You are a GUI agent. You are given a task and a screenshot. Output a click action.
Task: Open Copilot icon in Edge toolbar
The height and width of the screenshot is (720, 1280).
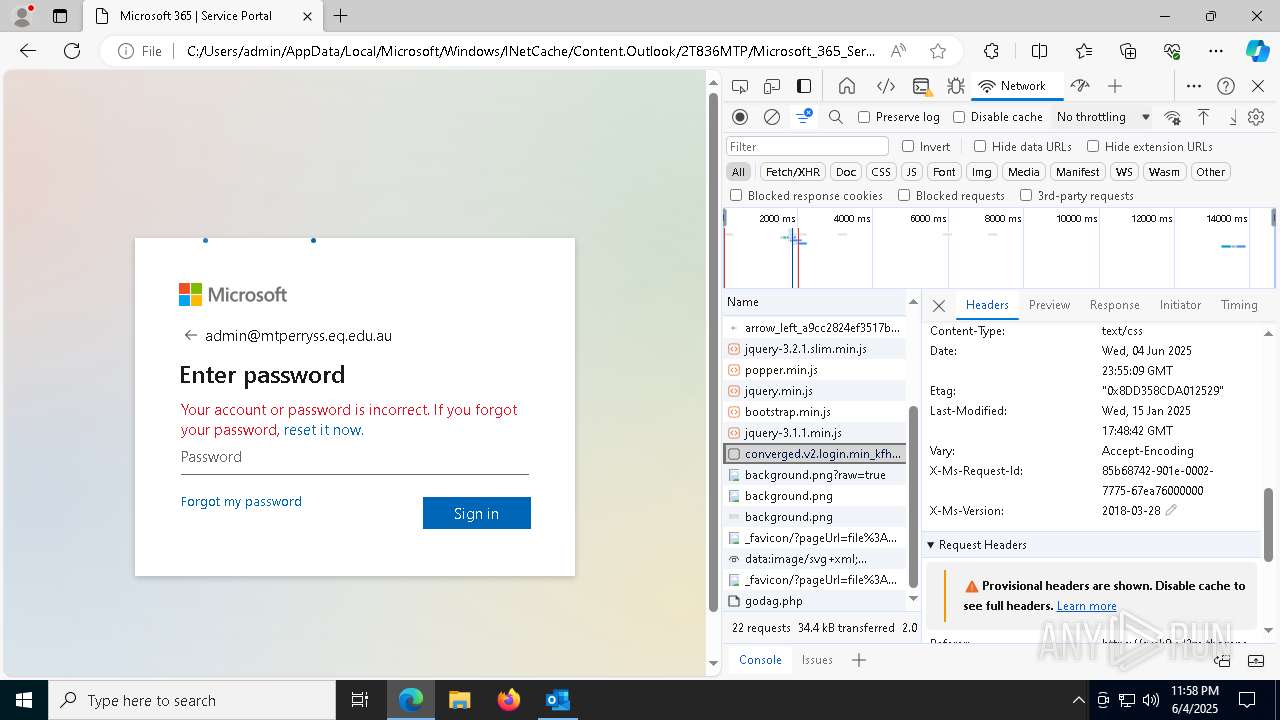[1257, 51]
